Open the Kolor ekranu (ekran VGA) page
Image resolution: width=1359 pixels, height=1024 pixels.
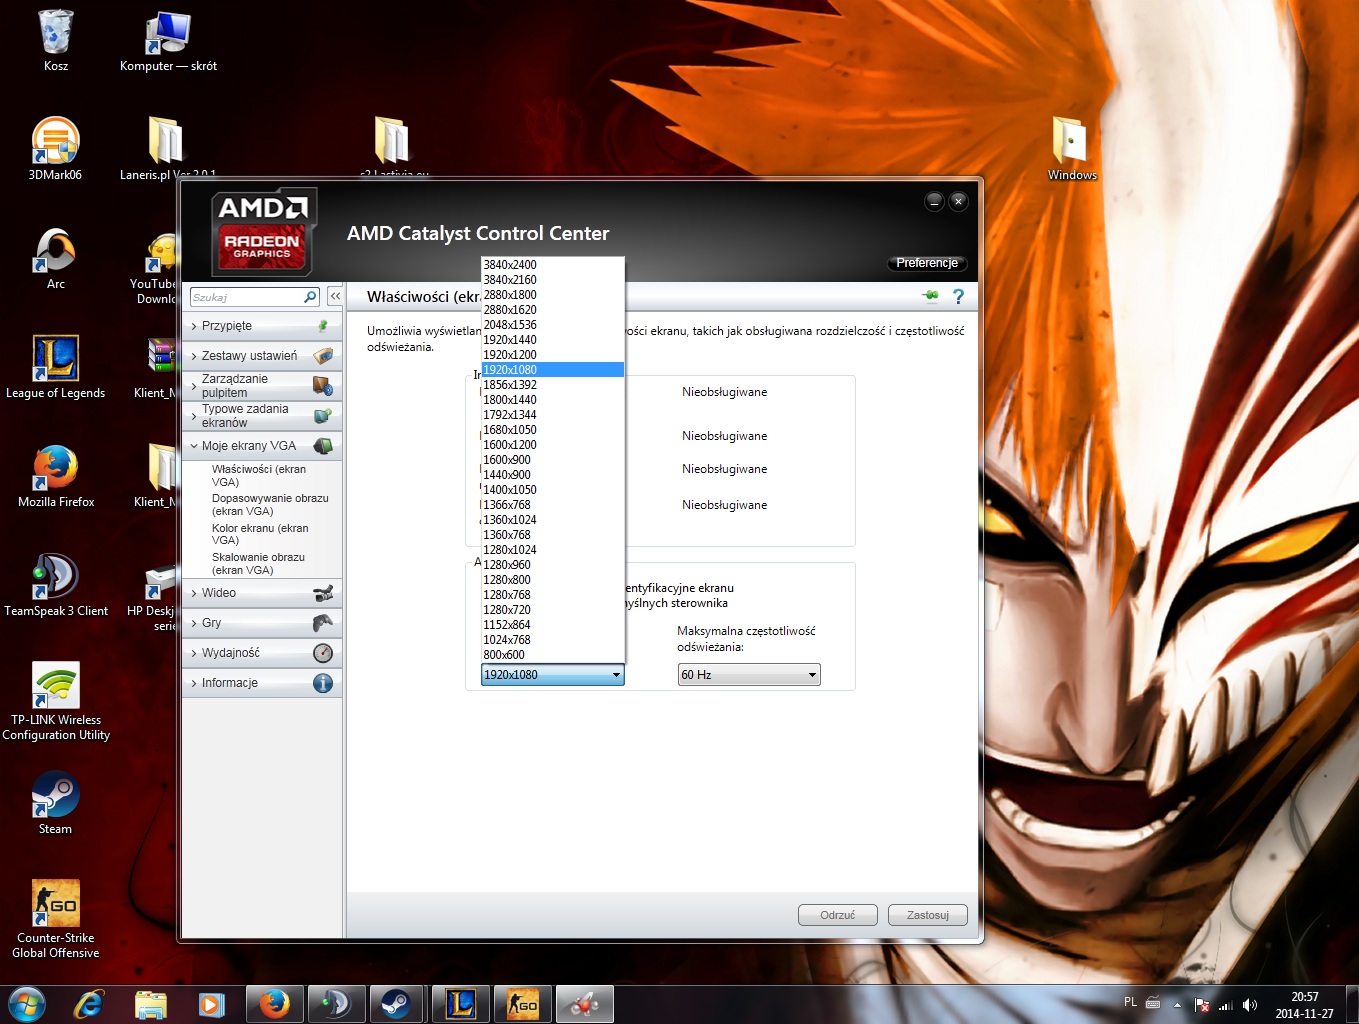260,534
